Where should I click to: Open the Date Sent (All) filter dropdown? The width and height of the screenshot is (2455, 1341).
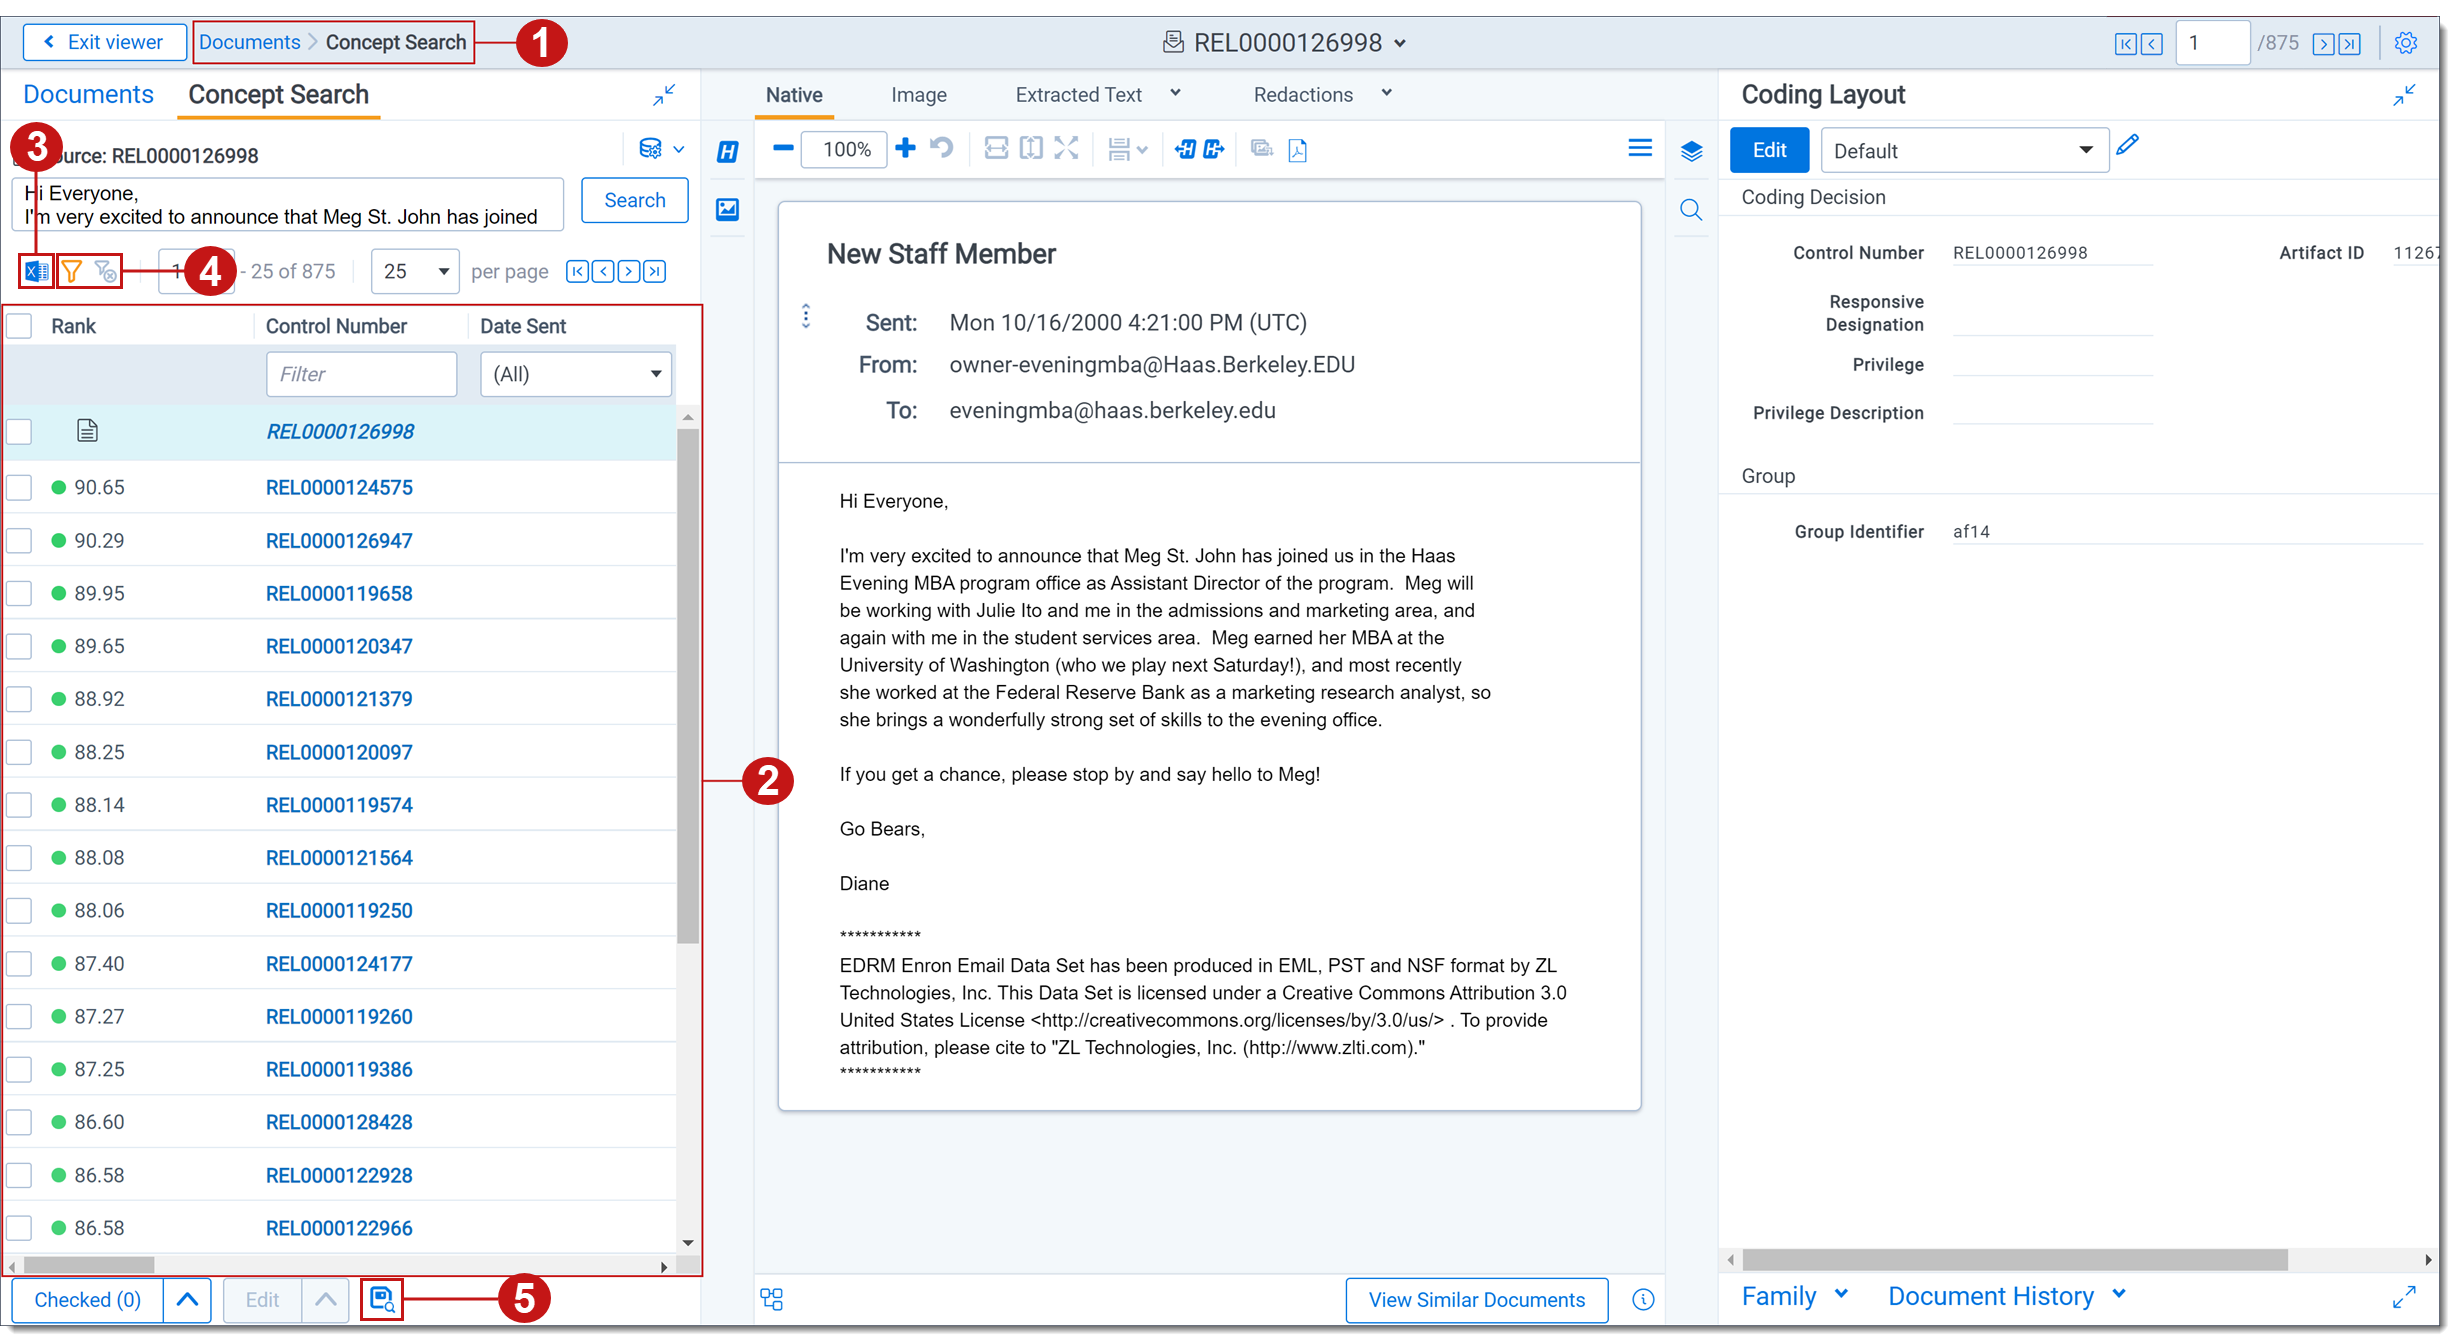[576, 374]
